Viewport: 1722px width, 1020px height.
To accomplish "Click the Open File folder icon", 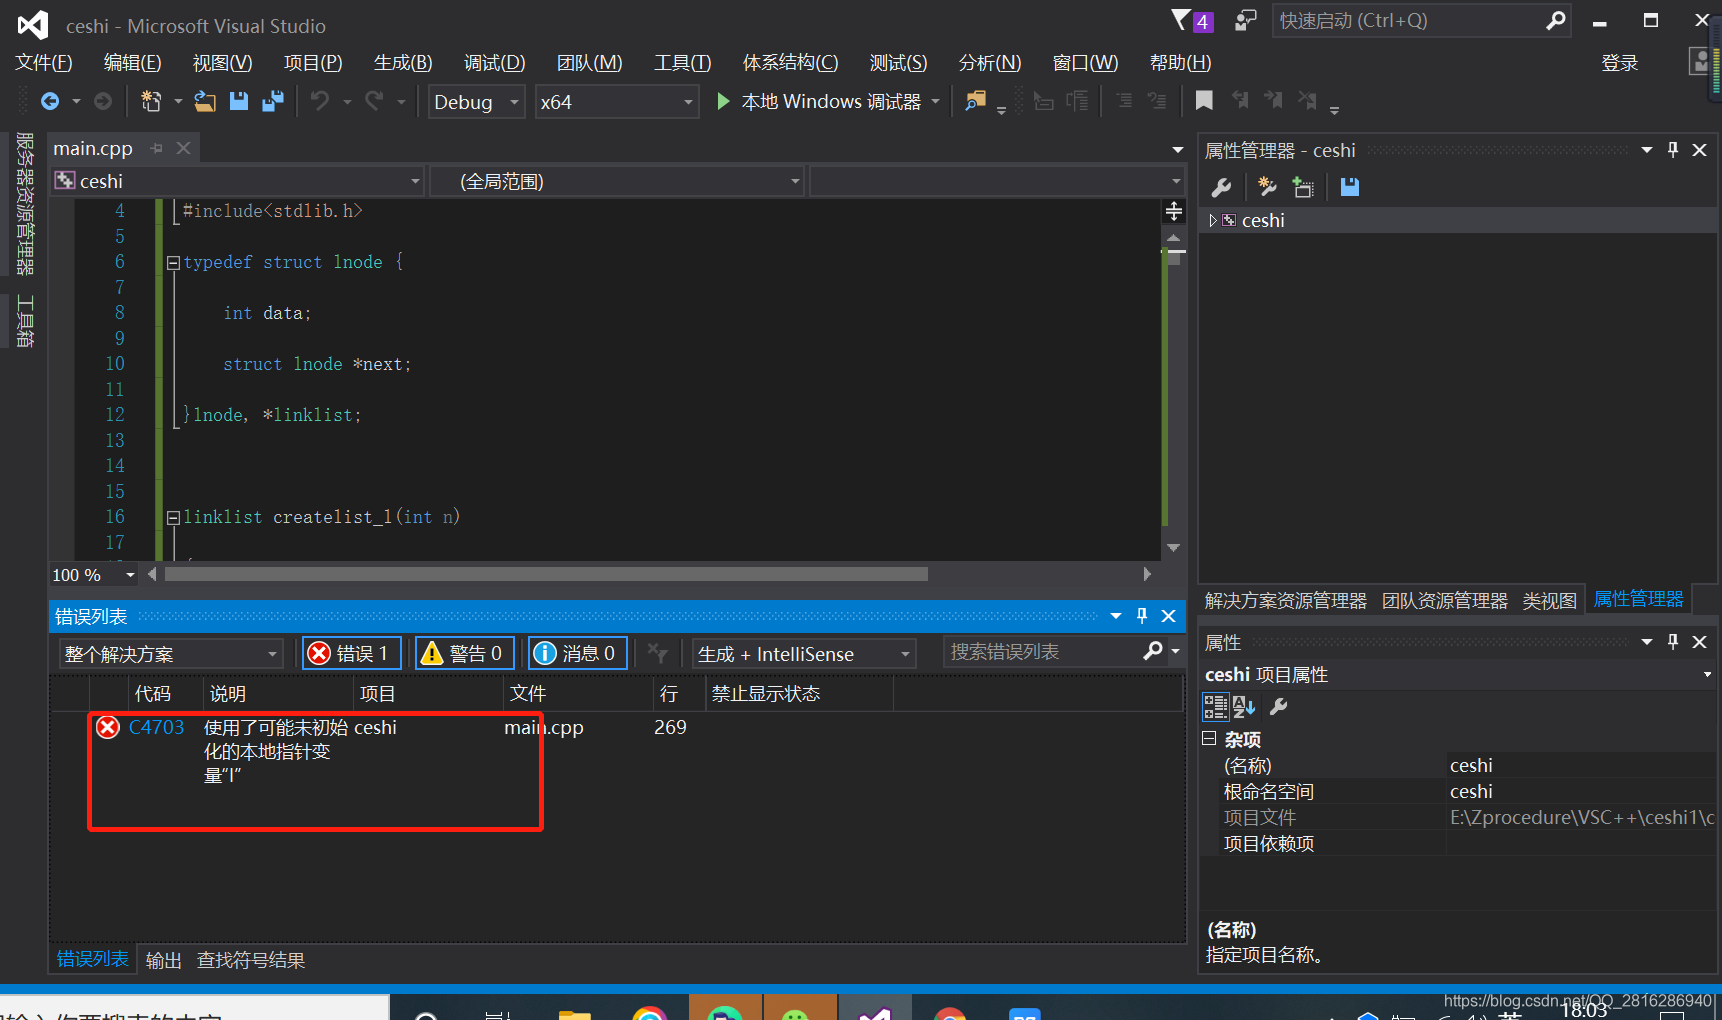I will tap(205, 101).
